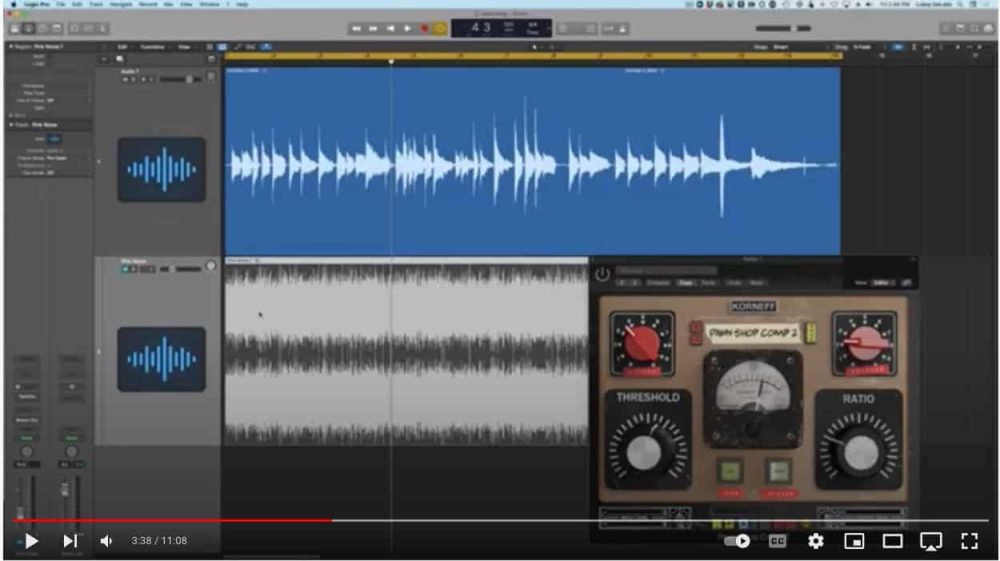The image size is (1000, 561).
Task: Open the Logic Pro application menu
Action: click(36, 4)
